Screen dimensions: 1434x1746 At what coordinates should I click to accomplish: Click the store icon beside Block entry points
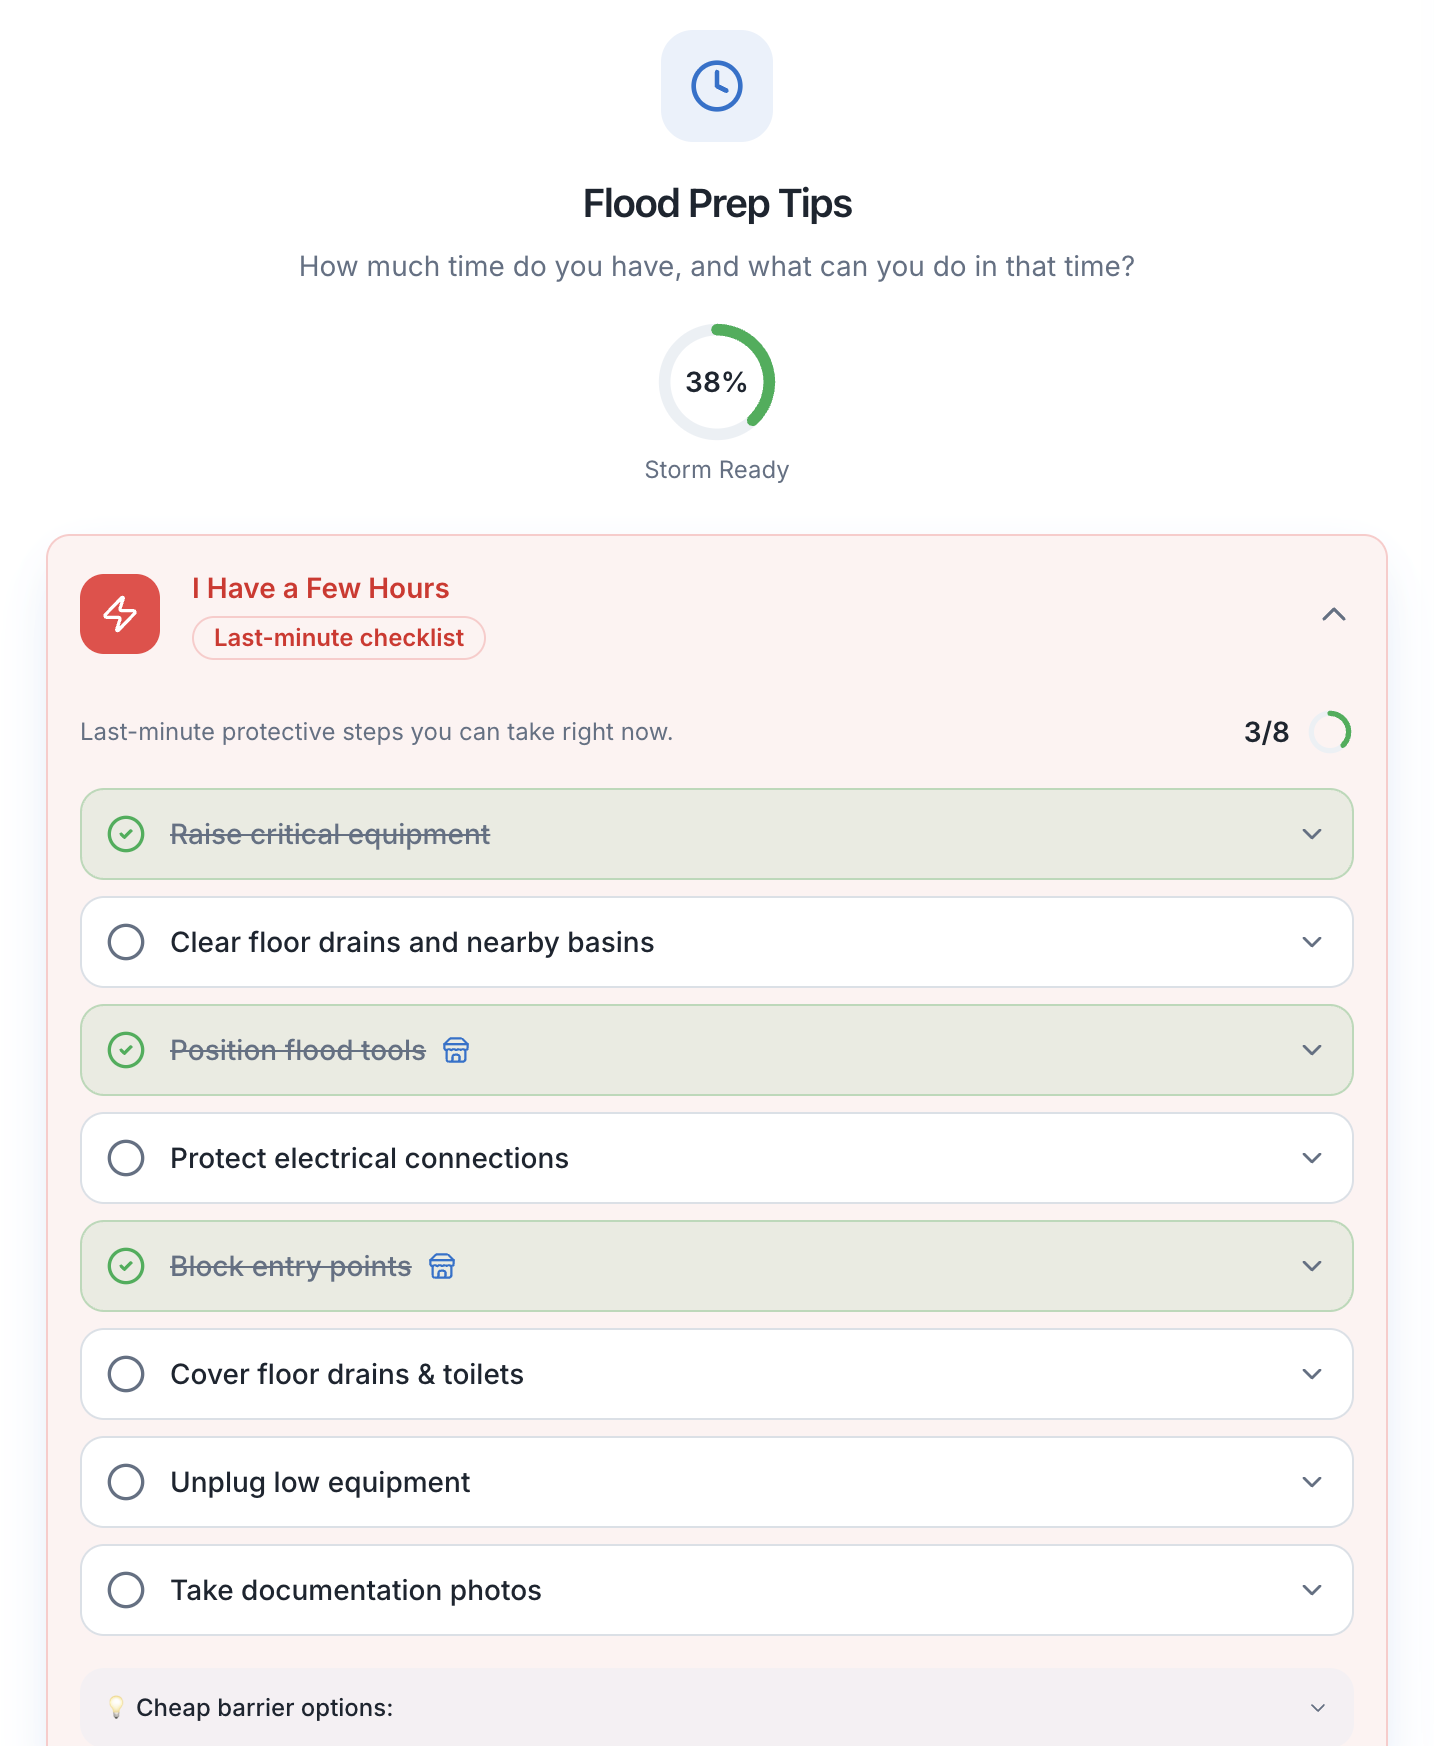[442, 1266]
